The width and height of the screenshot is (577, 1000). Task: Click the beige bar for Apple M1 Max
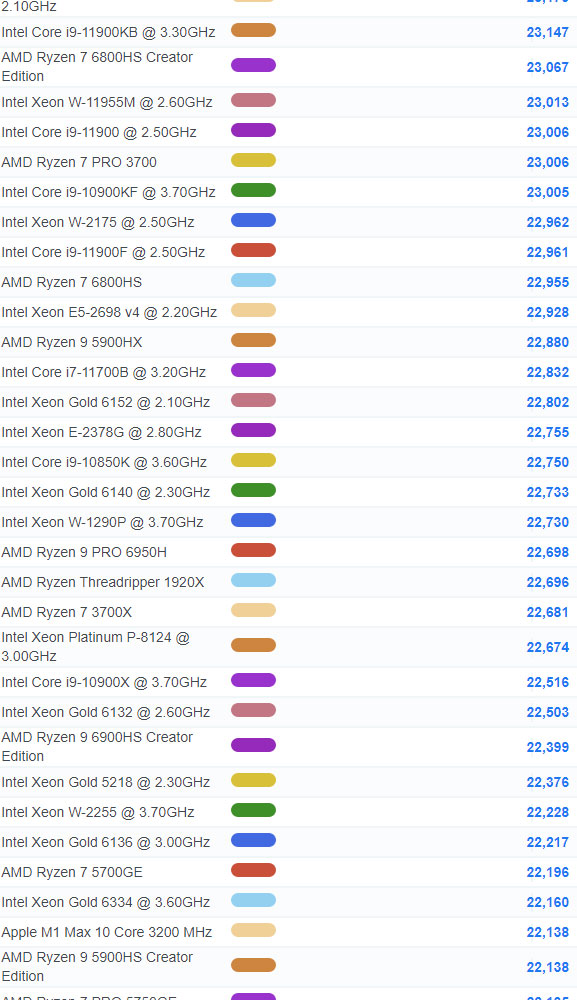click(253, 930)
